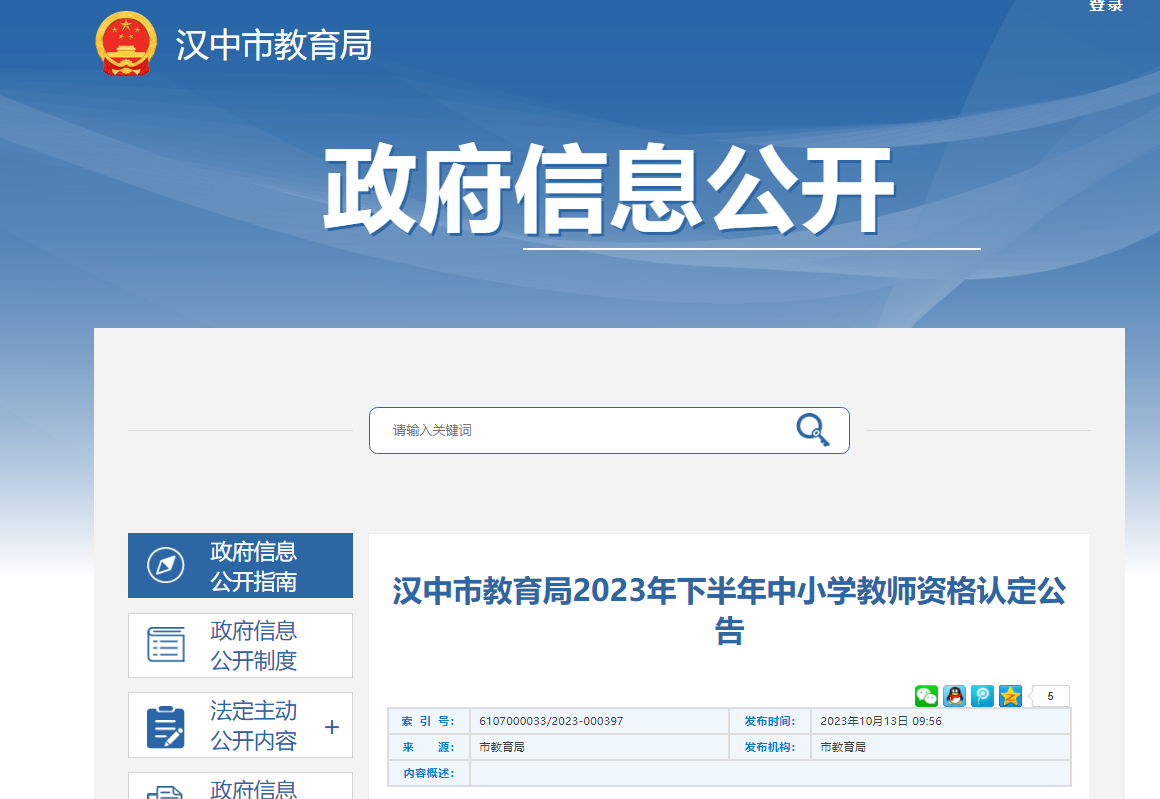Select 法定主动公开内容 sidebar item text
The image size is (1160, 799).
pos(253,725)
